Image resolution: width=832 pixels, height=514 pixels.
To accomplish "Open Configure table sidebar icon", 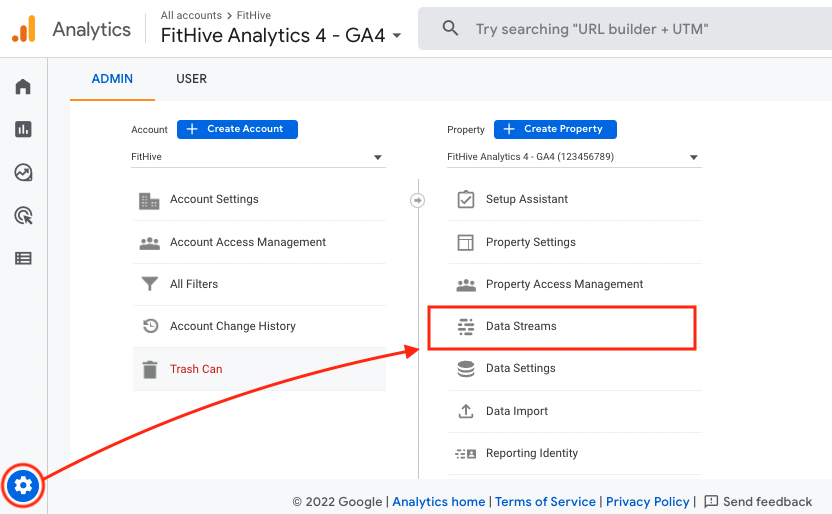I will [x=23, y=258].
